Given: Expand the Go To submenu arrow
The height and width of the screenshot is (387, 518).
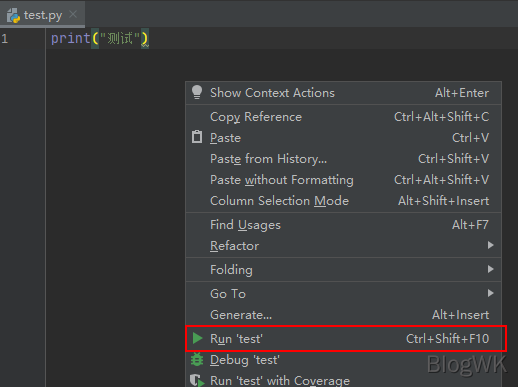Looking at the screenshot, I should (490, 293).
